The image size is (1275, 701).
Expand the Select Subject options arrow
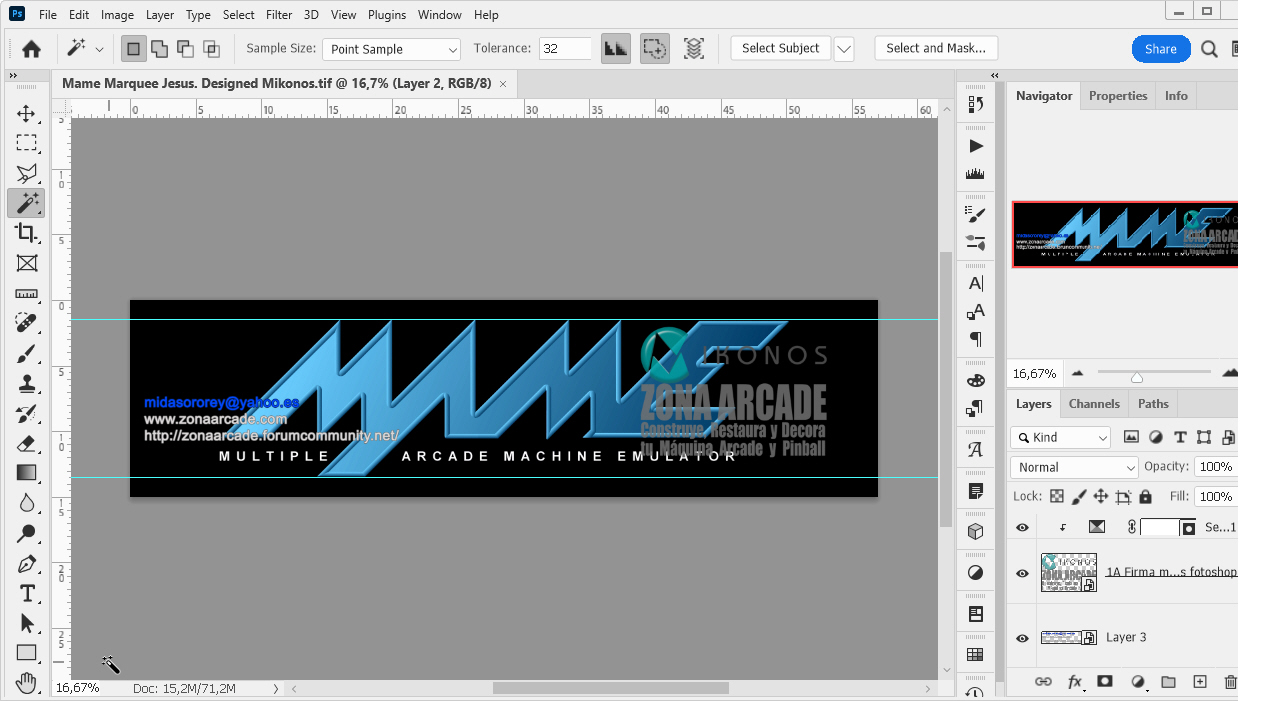click(x=844, y=49)
